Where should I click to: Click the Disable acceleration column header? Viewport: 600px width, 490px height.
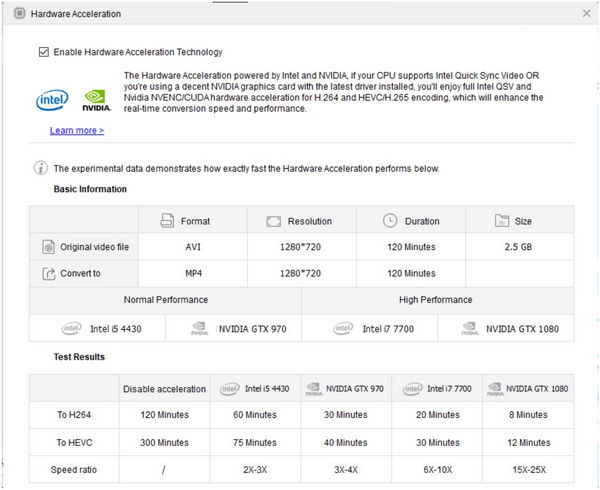tap(164, 389)
